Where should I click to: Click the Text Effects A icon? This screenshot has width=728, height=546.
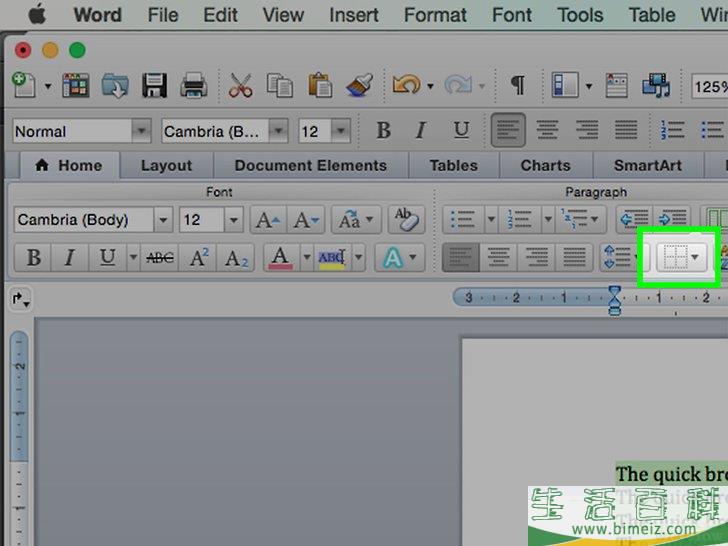point(393,257)
